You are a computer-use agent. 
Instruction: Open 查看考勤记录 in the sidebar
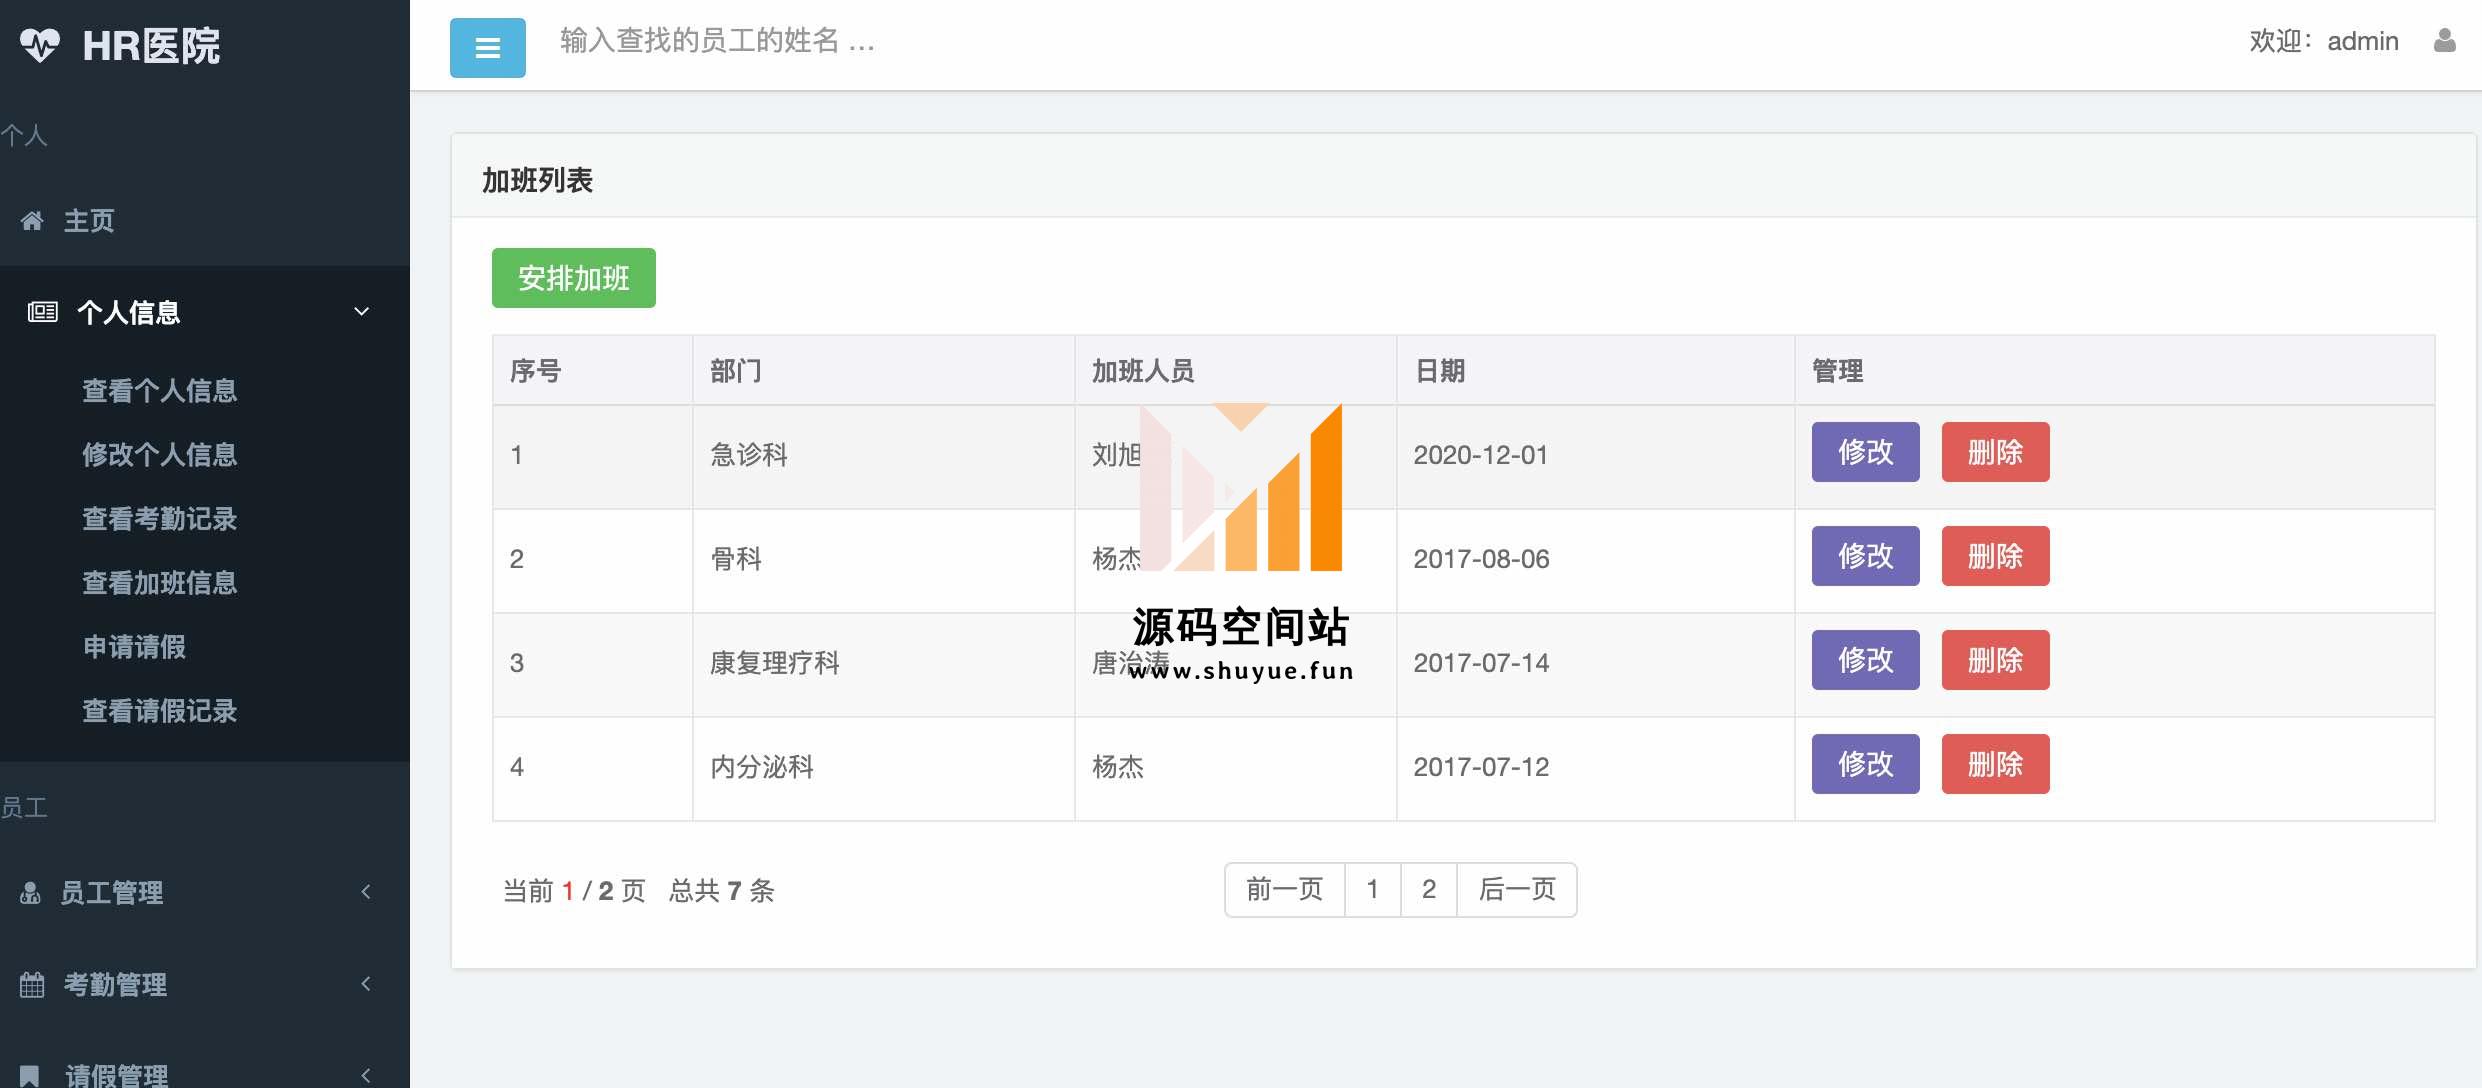point(159,519)
